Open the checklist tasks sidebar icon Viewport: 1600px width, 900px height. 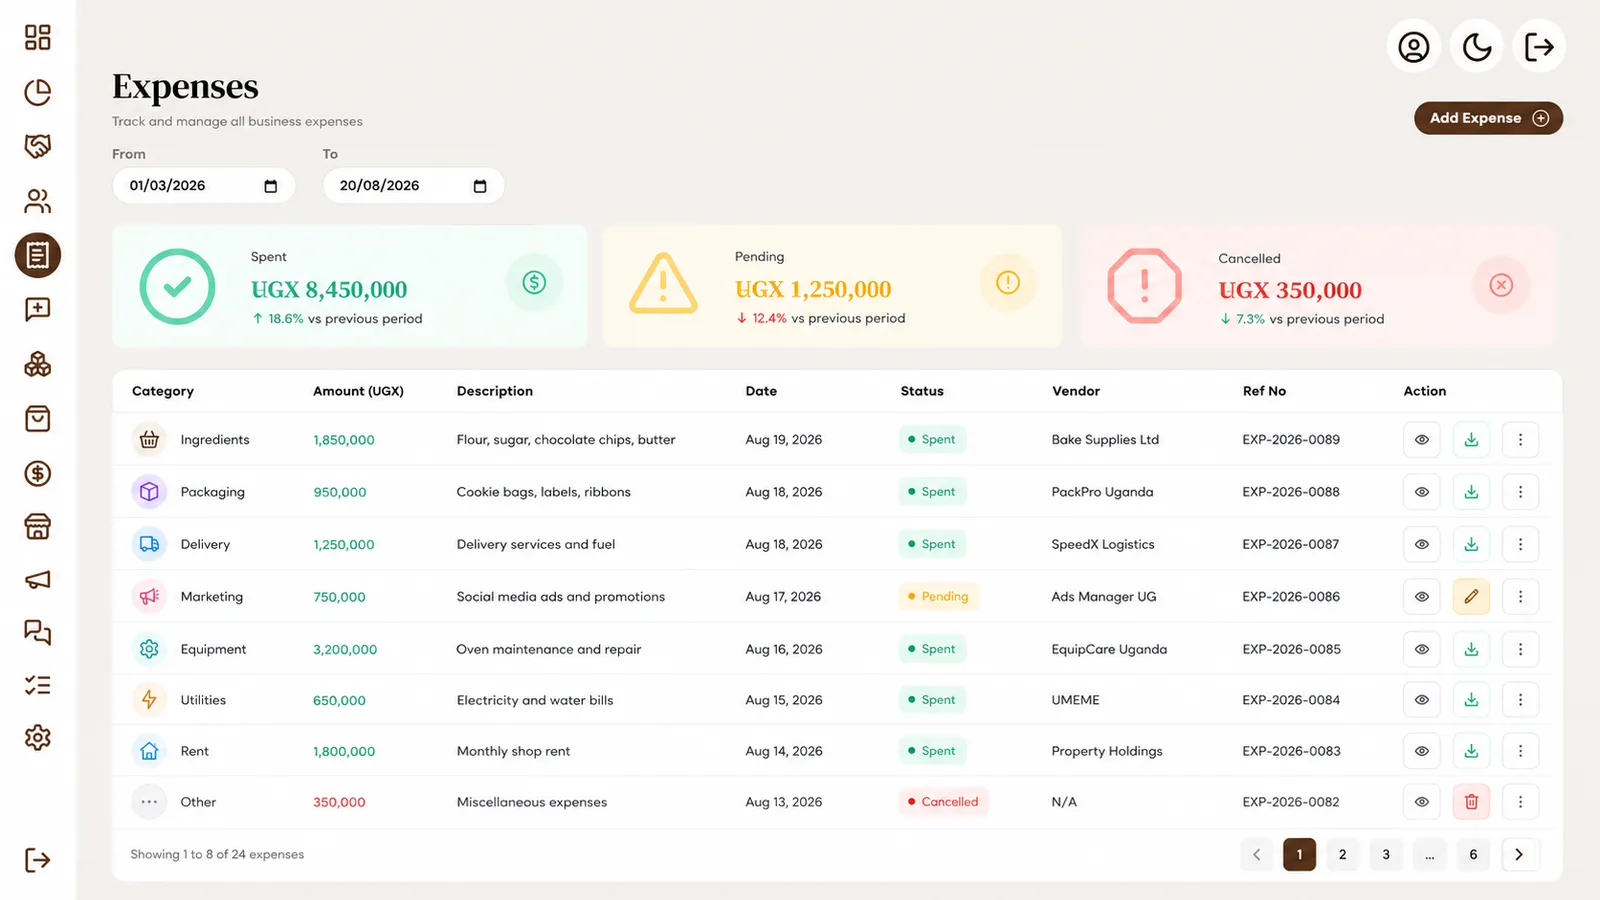click(x=37, y=685)
